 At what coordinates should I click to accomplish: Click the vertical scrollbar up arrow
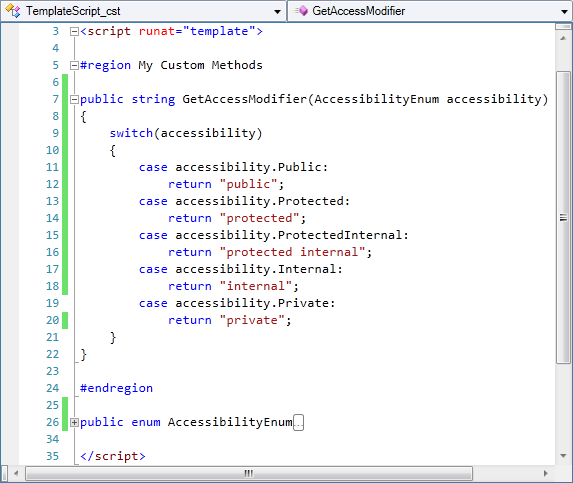pos(563,38)
